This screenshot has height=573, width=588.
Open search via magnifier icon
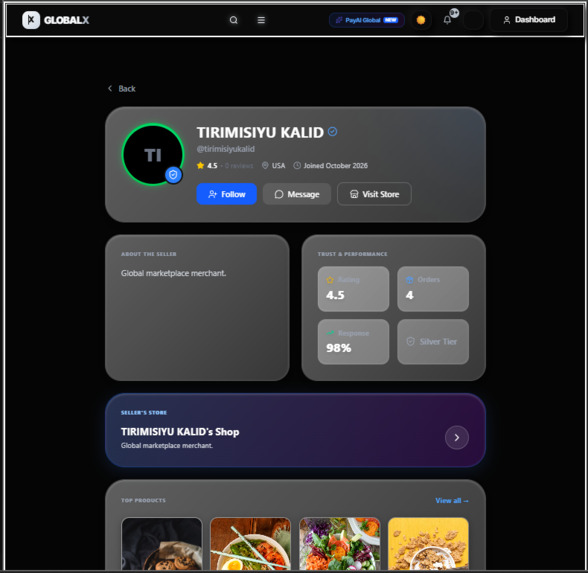[x=234, y=20]
